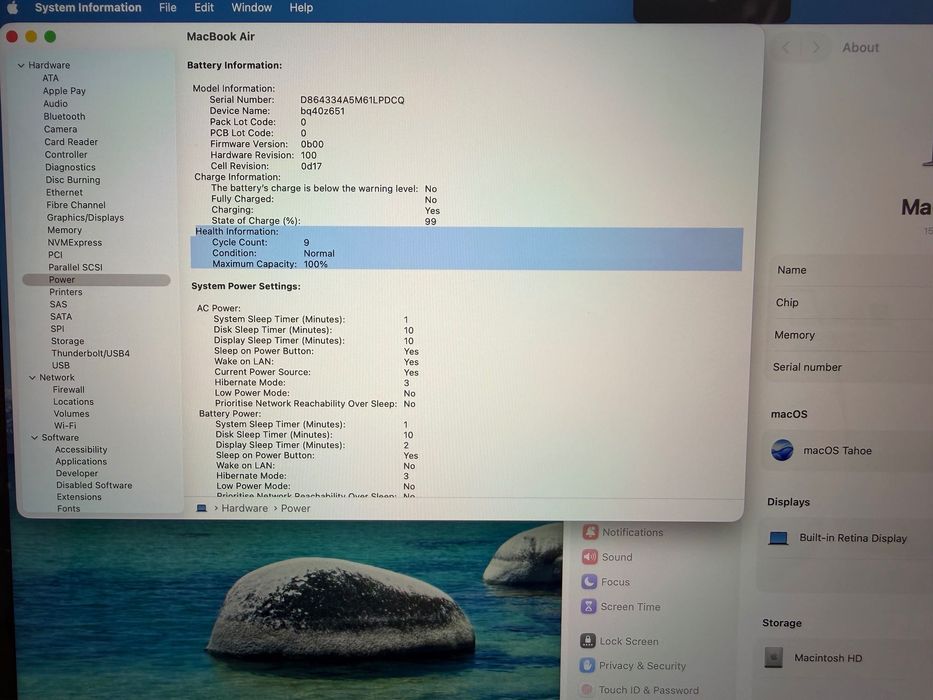Viewport: 933px width, 700px height.
Task: Select Volumes under Network
Action: click(x=71, y=414)
